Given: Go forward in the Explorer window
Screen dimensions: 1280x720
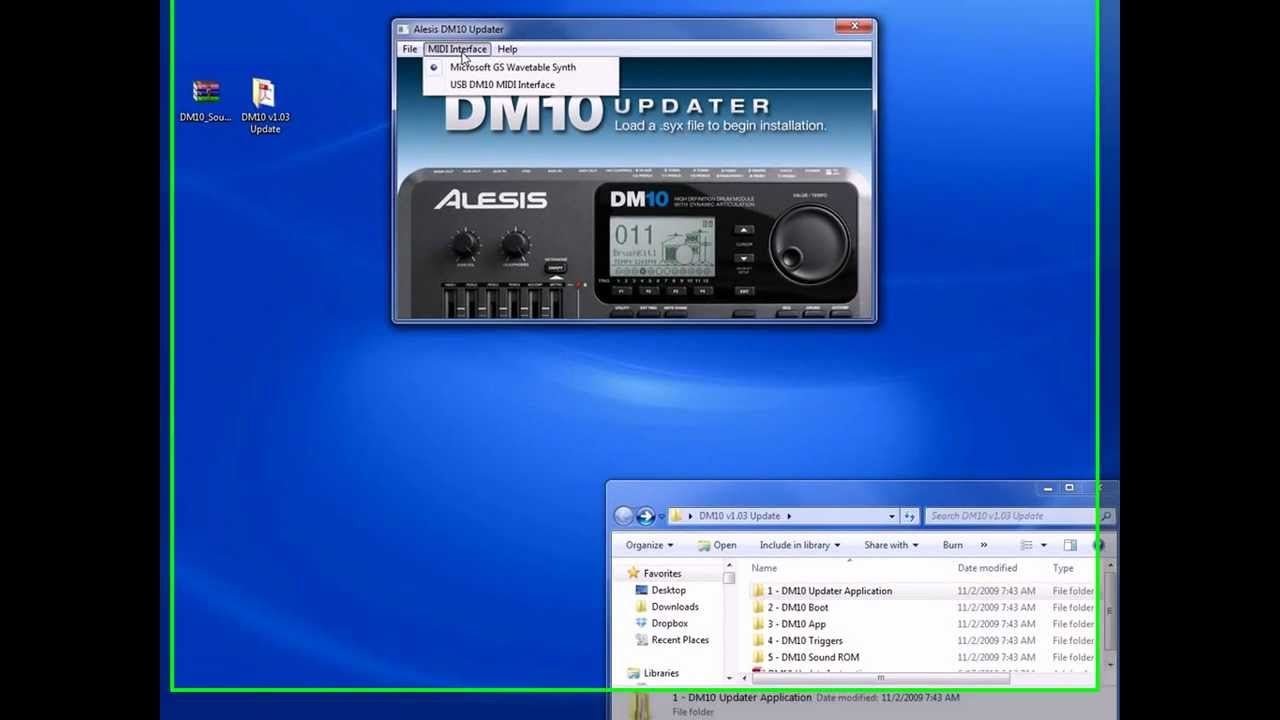Looking at the screenshot, I should point(646,516).
